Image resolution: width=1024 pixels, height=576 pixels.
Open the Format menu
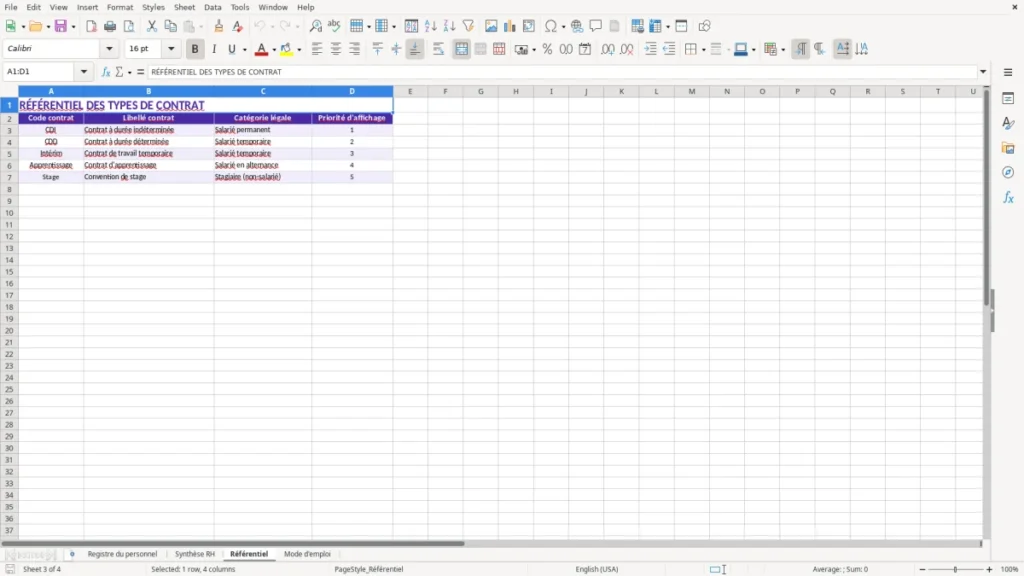120,7
